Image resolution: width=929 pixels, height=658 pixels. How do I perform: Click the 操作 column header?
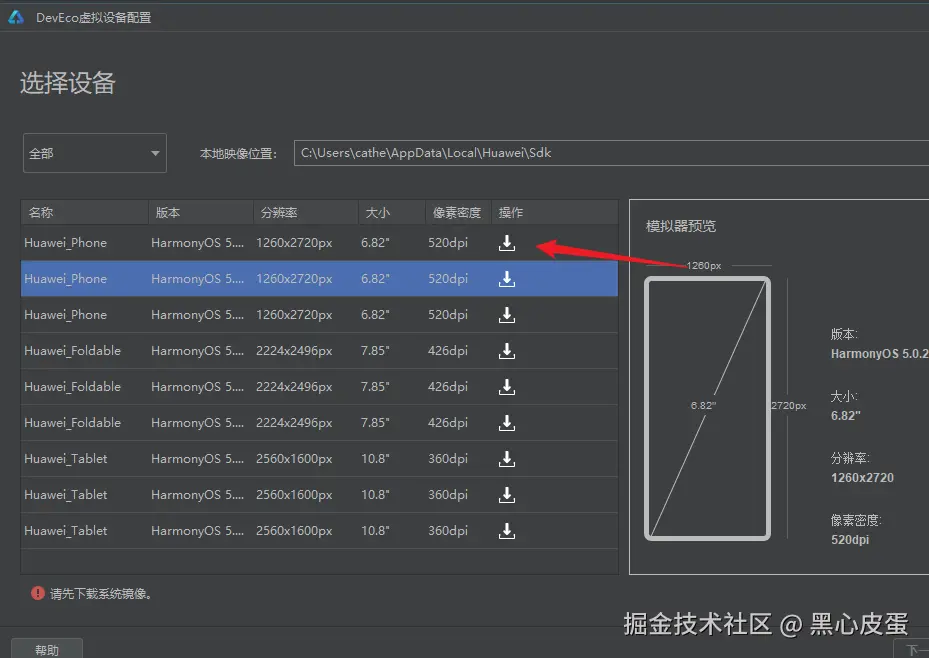555,212
